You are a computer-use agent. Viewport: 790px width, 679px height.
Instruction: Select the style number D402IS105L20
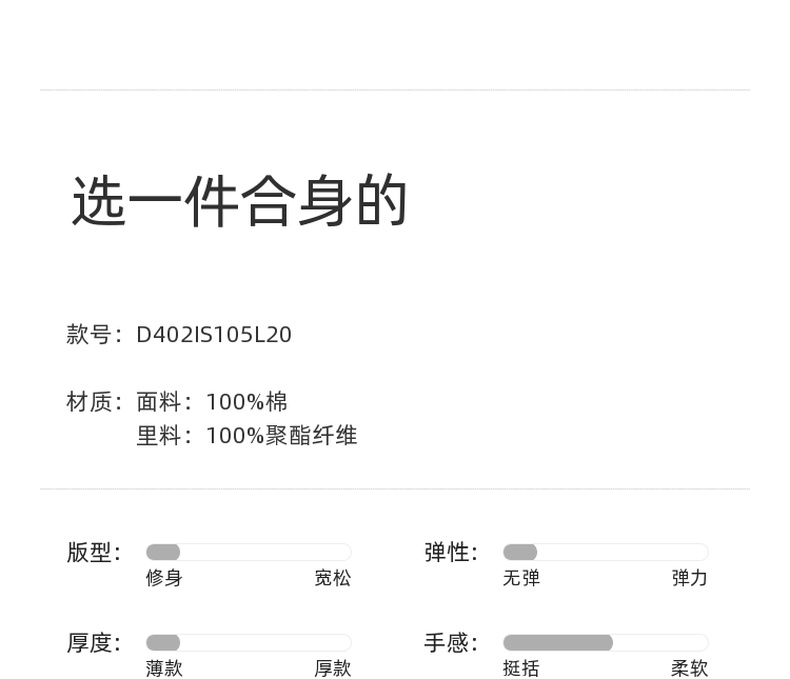pos(214,335)
